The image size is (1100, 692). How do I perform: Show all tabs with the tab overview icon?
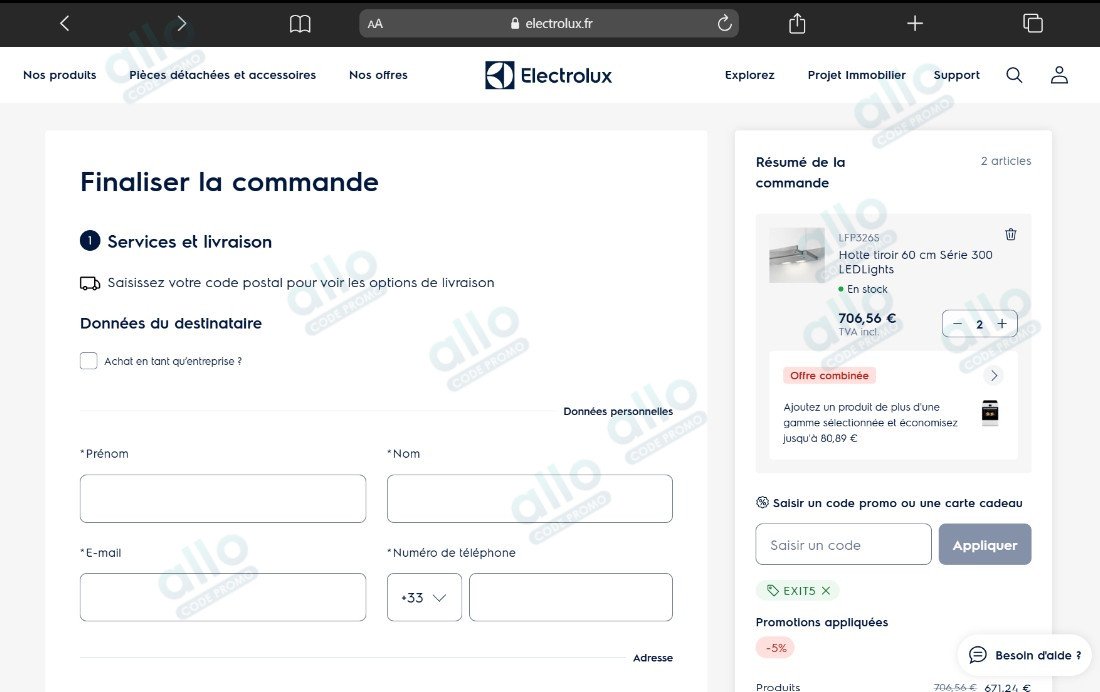[x=1033, y=23]
